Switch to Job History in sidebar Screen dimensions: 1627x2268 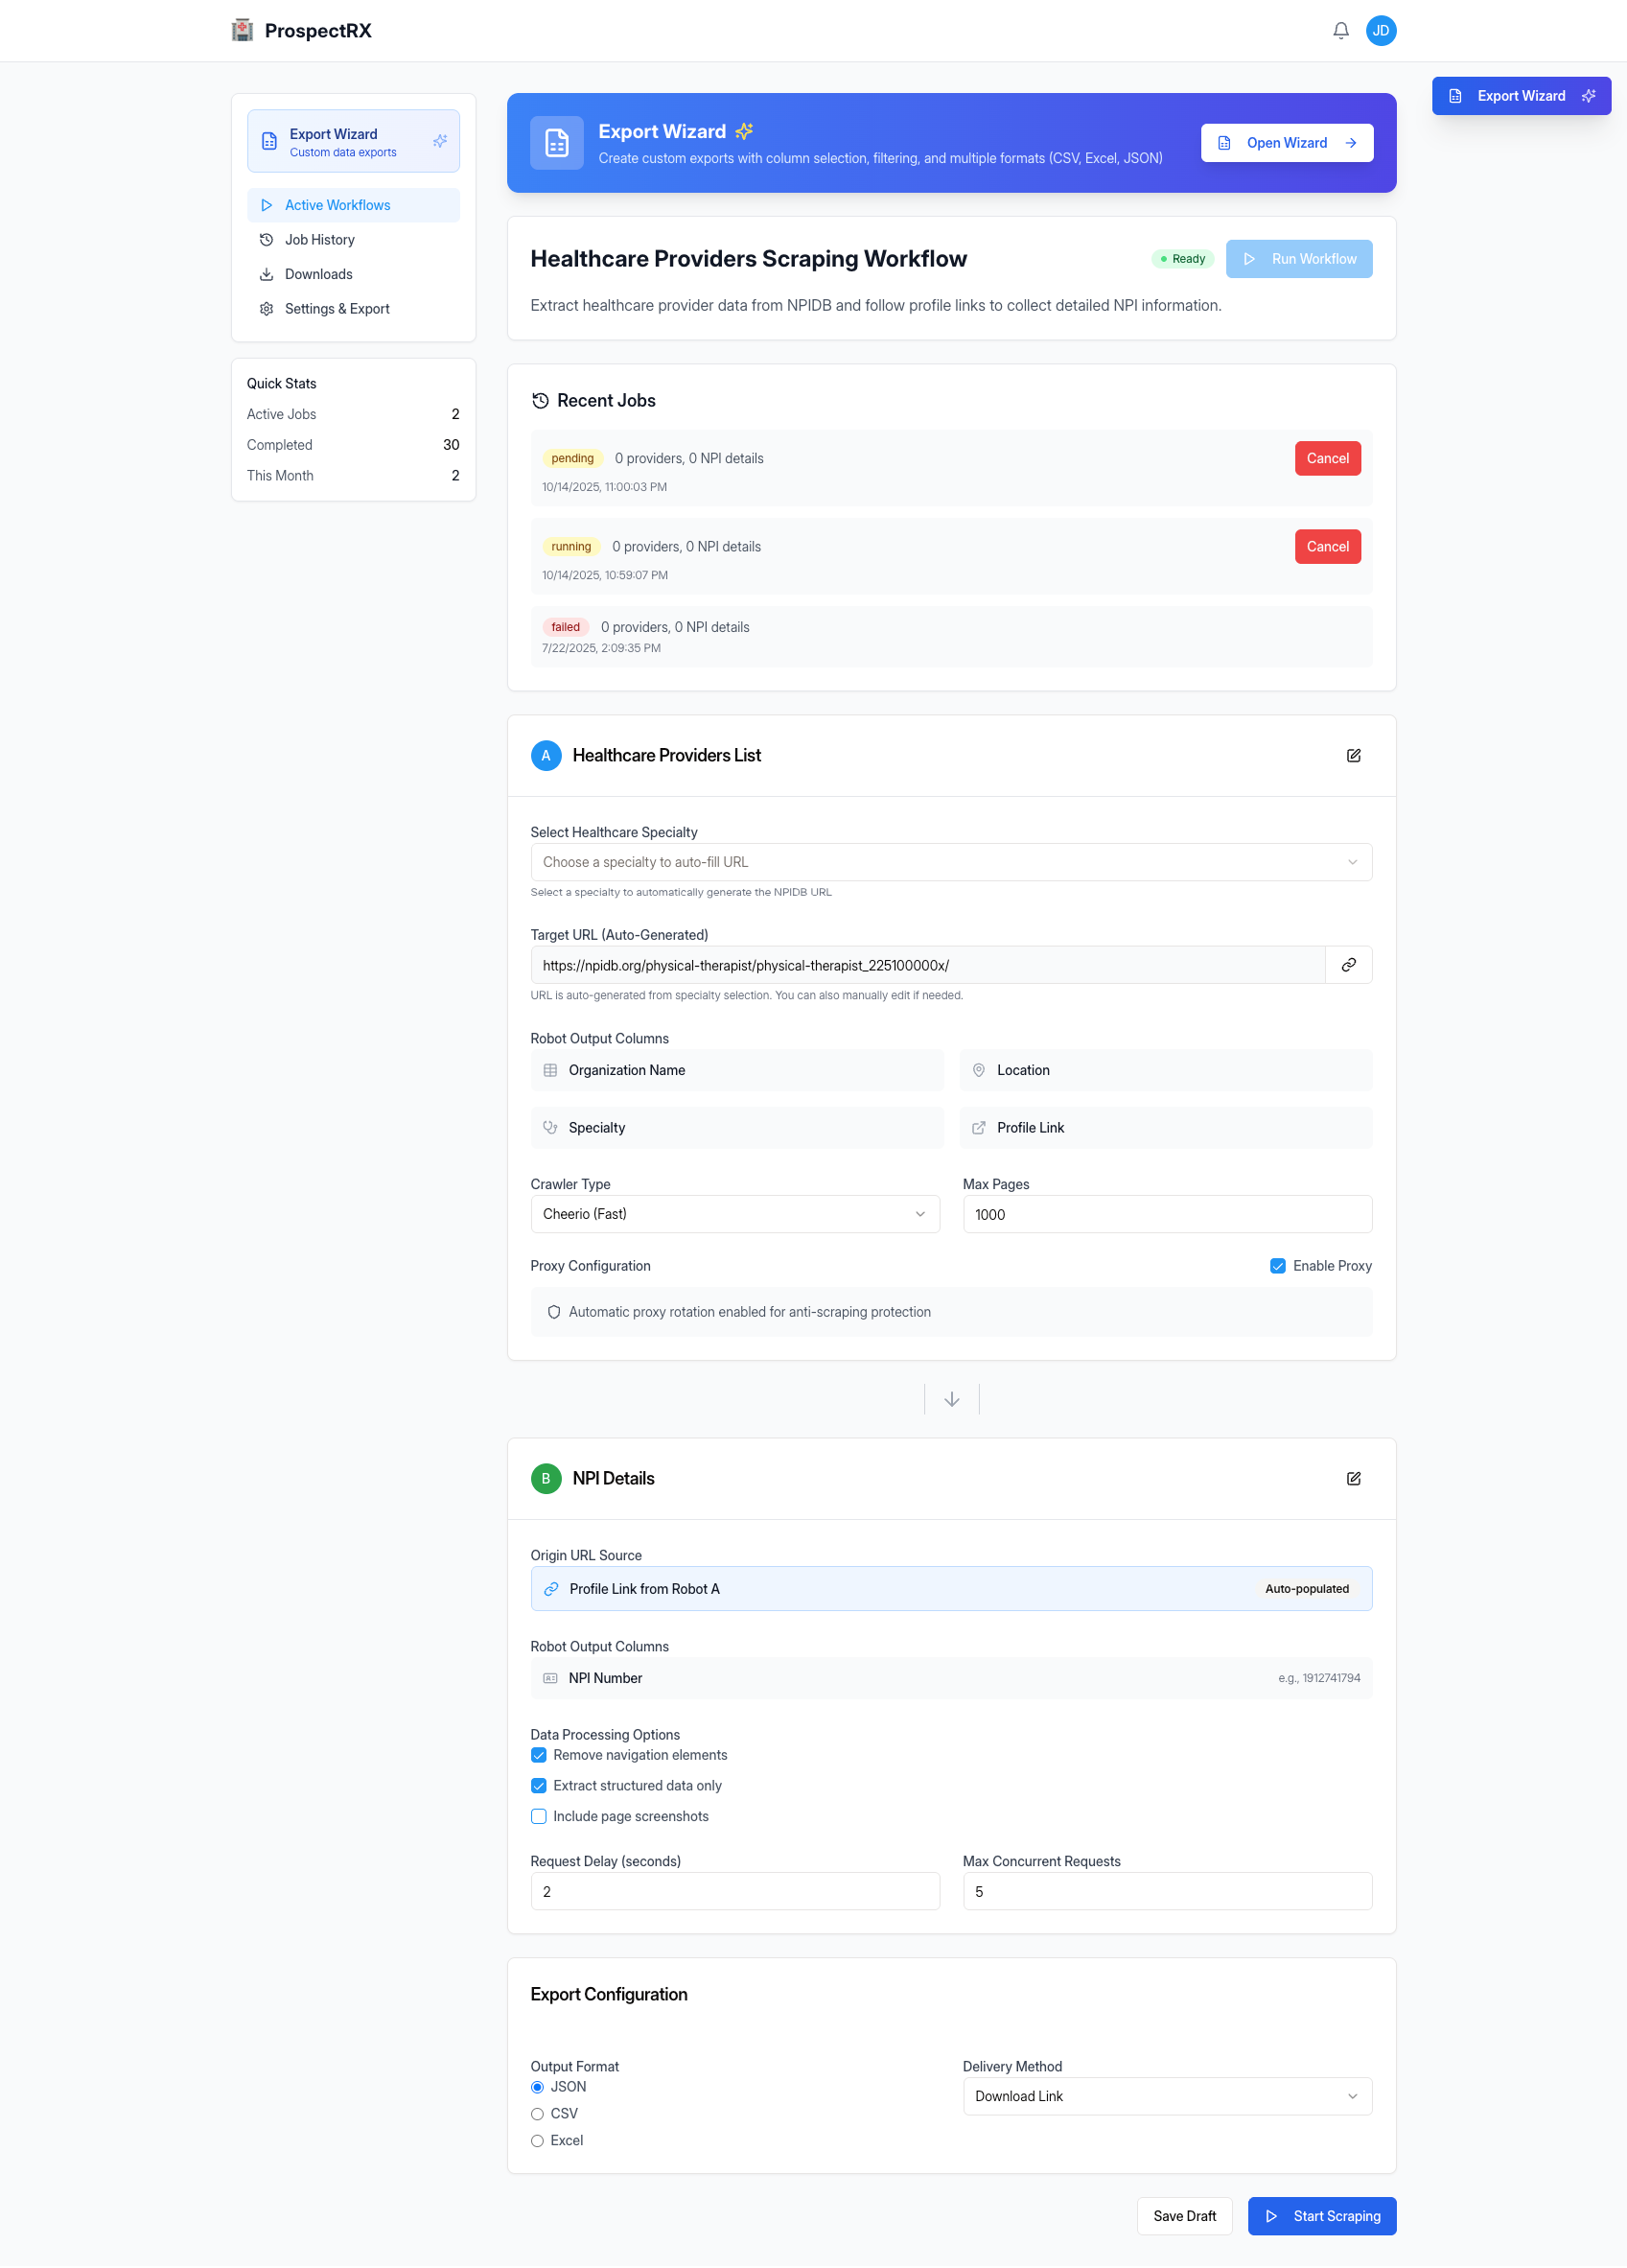tap(319, 239)
